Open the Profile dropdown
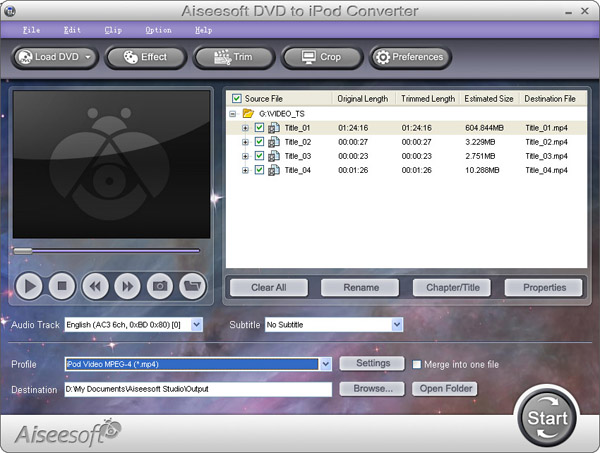600x453 pixels. (326, 364)
